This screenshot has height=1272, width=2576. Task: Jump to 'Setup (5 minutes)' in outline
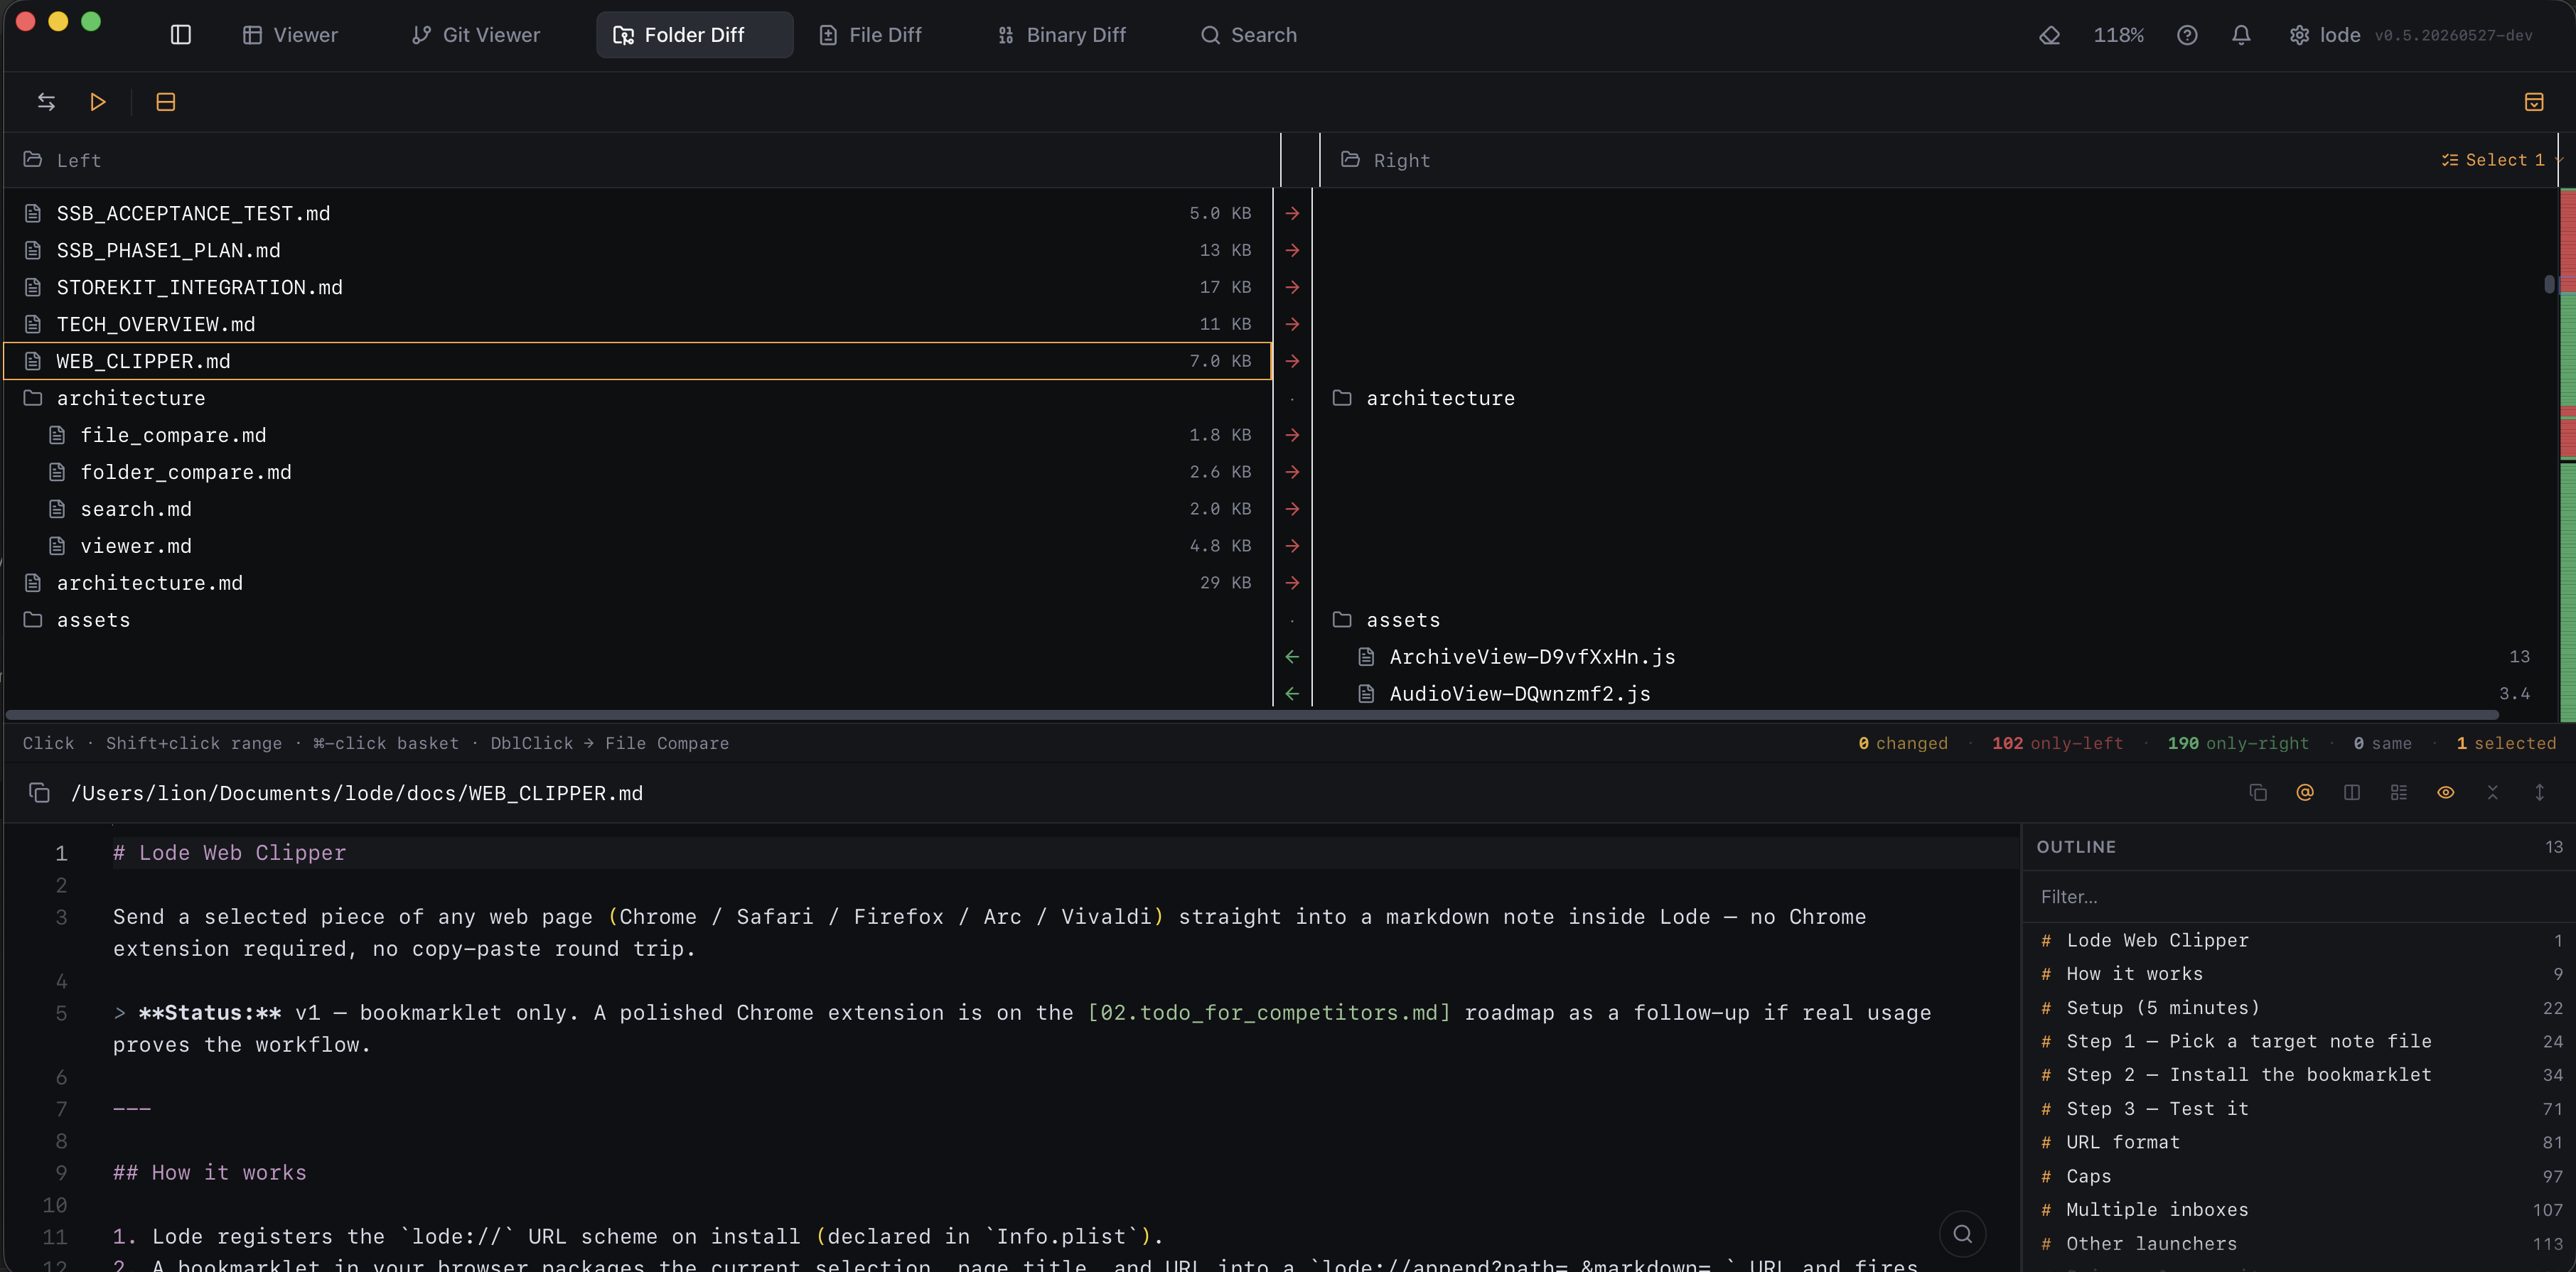[2298, 1008]
